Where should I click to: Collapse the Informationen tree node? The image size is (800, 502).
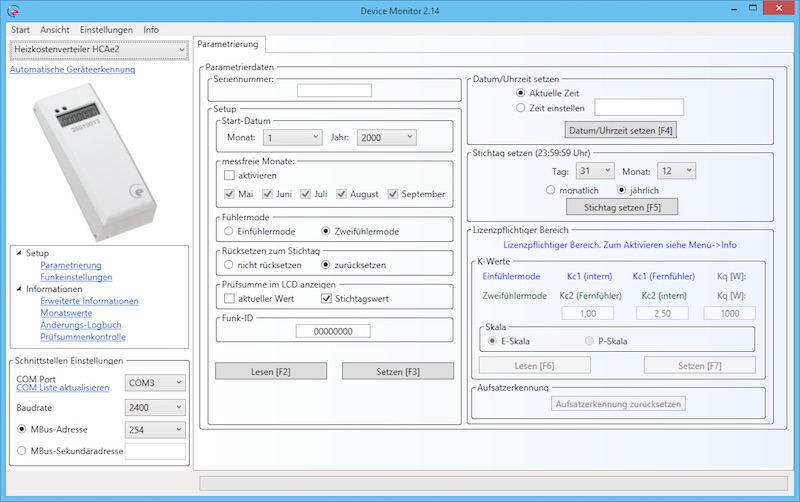click(17, 289)
